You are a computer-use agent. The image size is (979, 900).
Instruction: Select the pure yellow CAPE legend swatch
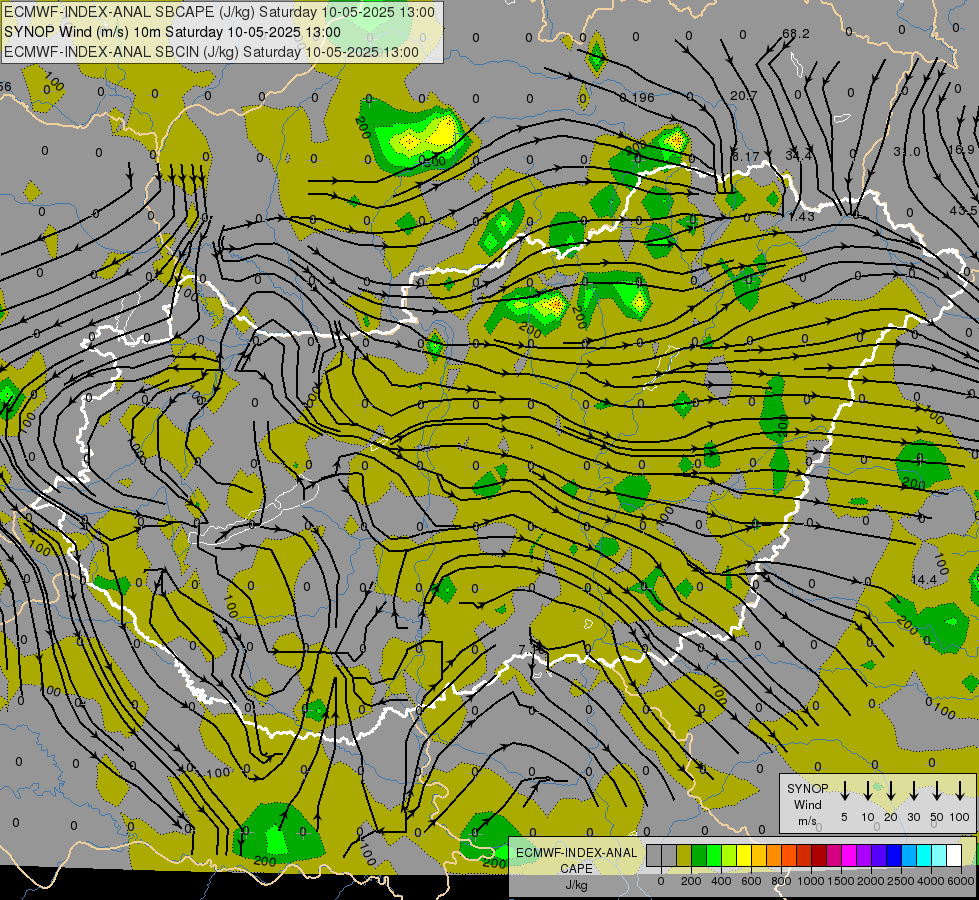(x=744, y=855)
